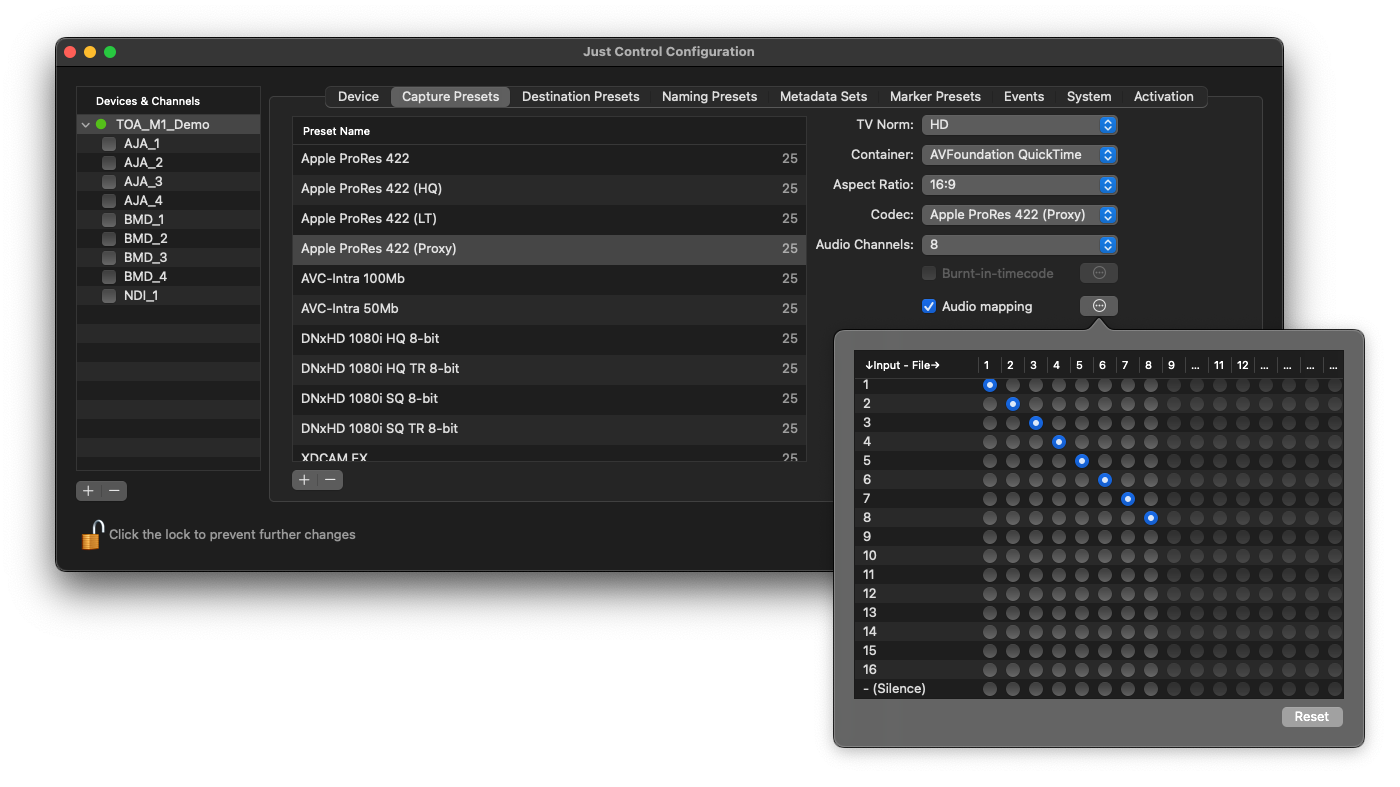
Task: Enable the BMD_1 channel checkbox
Action: (109, 220)
